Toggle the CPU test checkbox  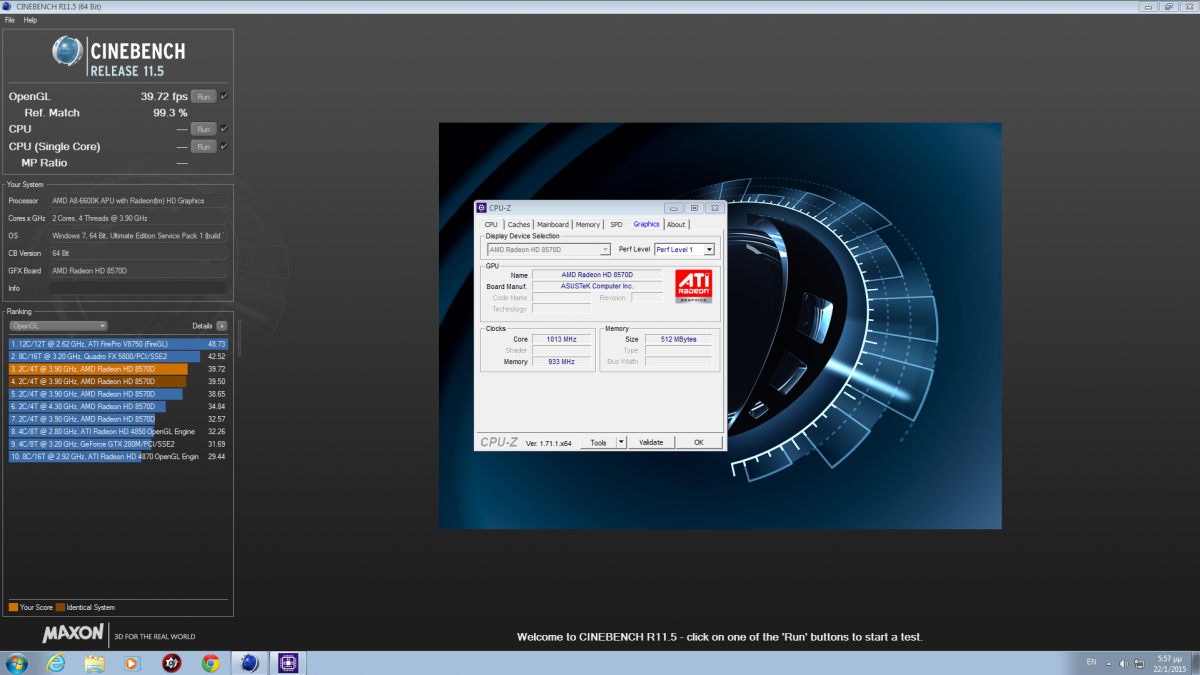224,129
